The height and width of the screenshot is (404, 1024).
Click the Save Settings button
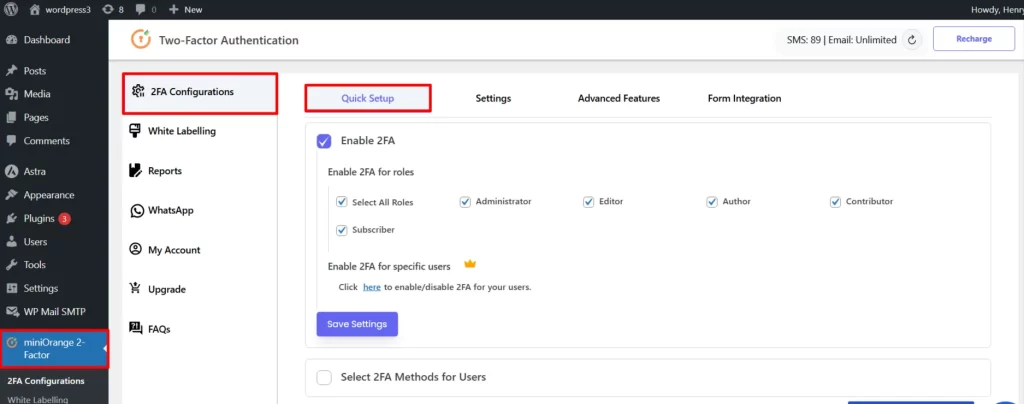(358, 324)
